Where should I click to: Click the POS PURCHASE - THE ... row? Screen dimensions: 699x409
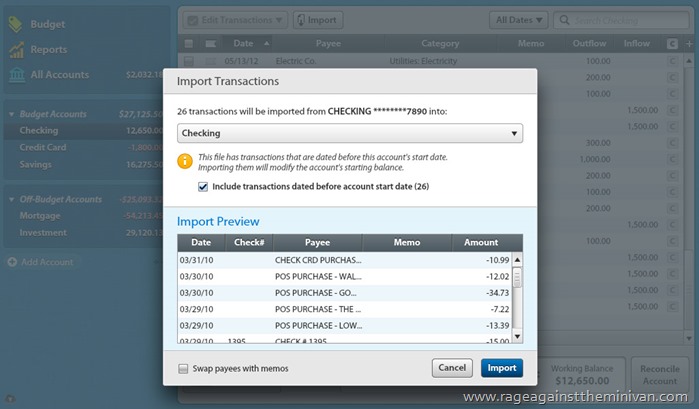click(x=345, y=309)
